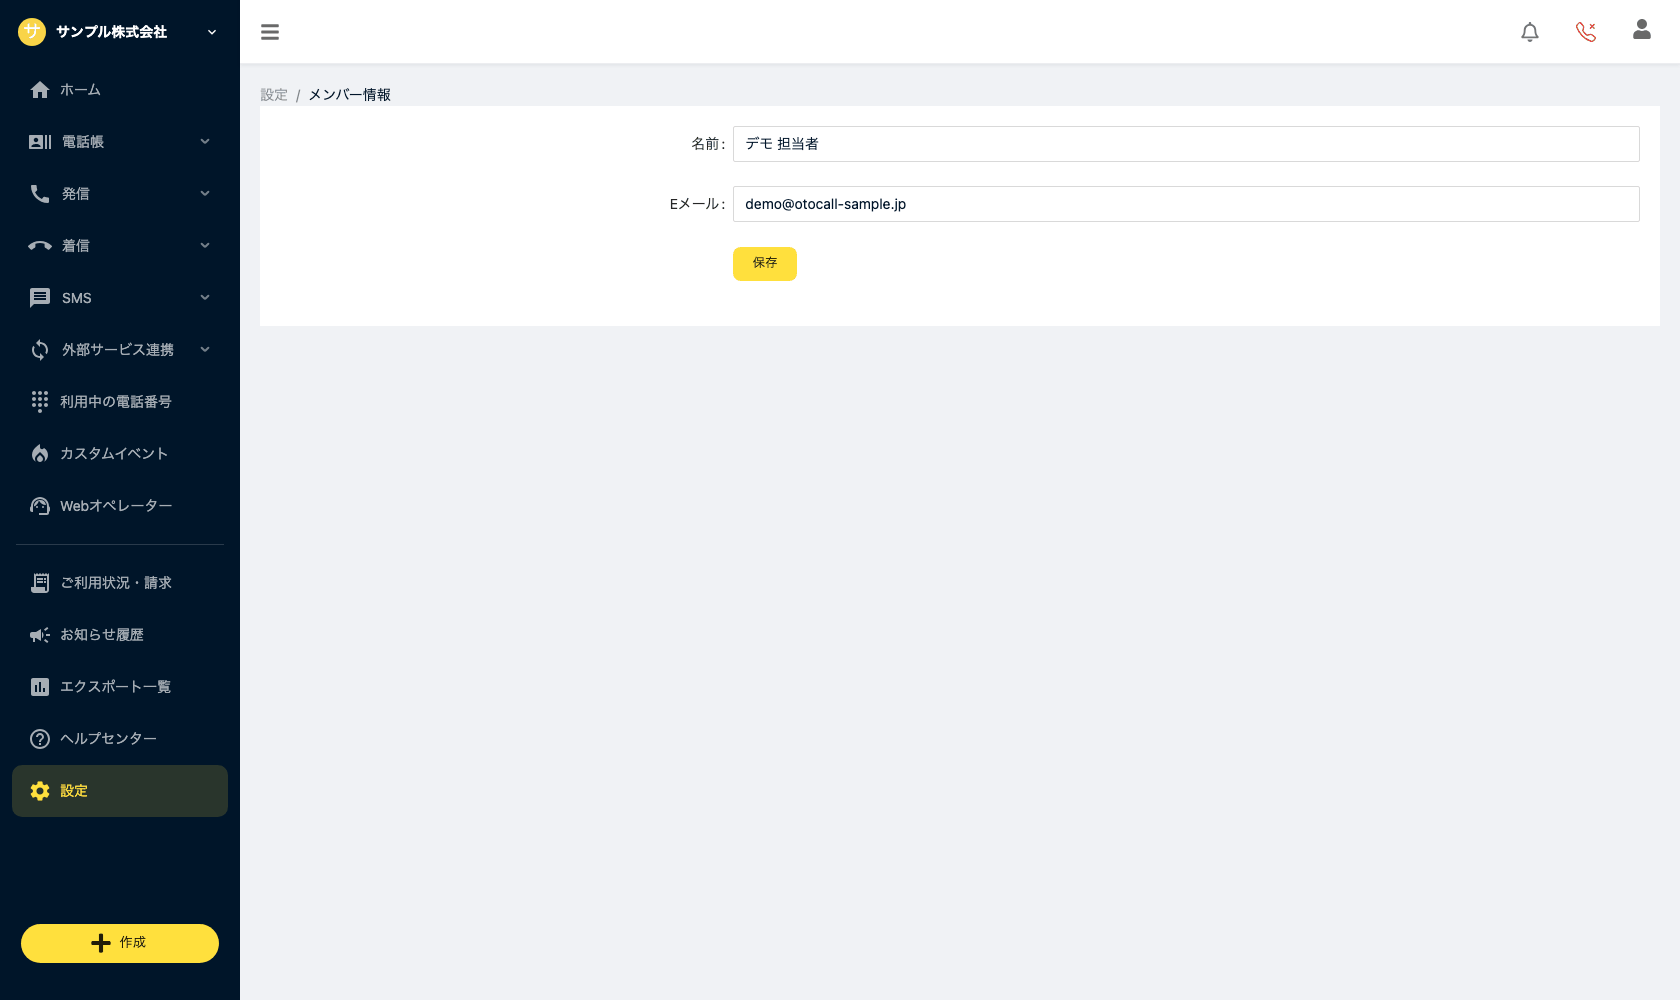Viewport: 1680px width, 1000px height.
Task: Click the ヘルプセンター question mark icon
Action: [x=40, y=739]
